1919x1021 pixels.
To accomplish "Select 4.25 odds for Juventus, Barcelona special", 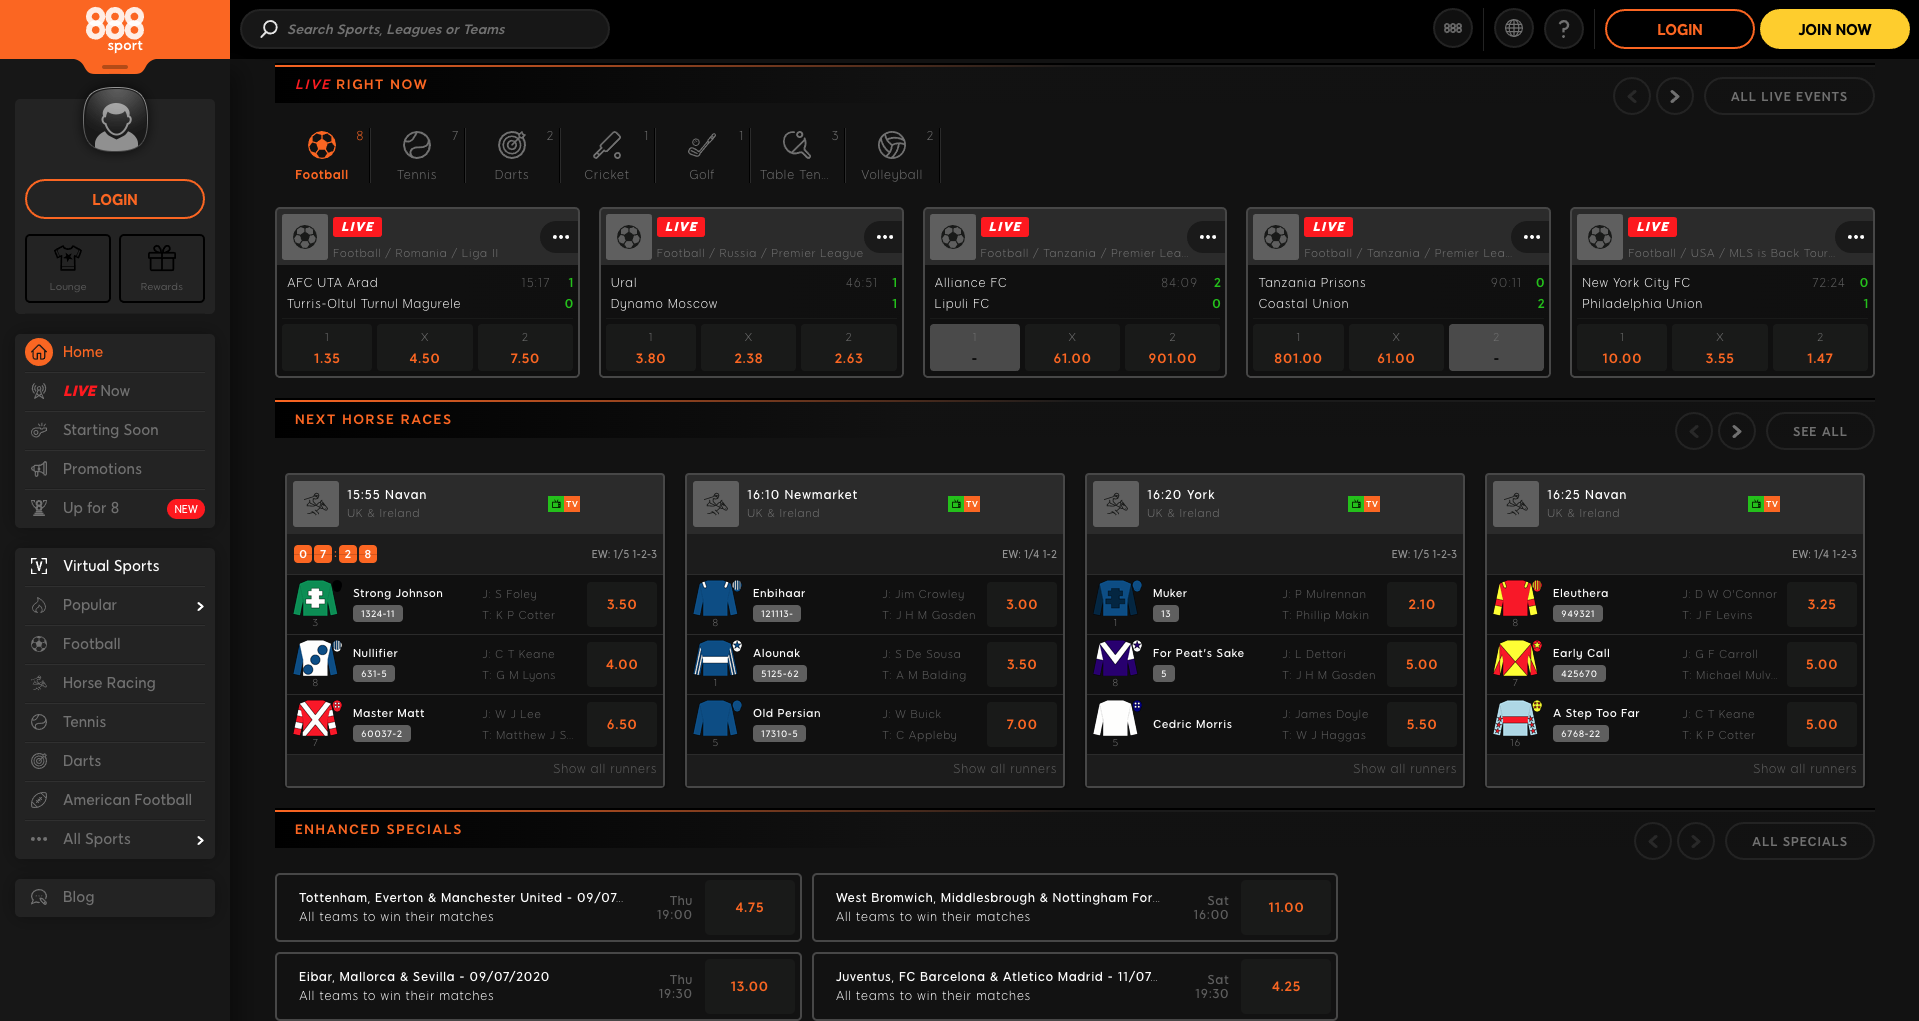I will point(1286,986).
